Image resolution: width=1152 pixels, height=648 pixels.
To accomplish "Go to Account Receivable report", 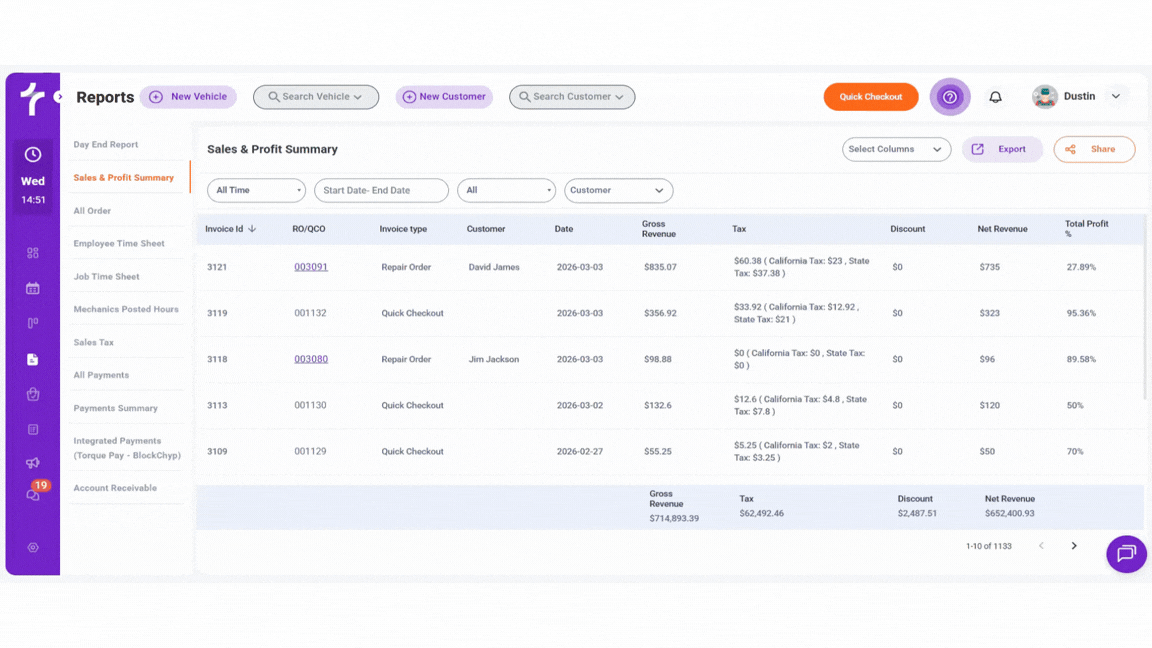I will click(x=115, y=488).
